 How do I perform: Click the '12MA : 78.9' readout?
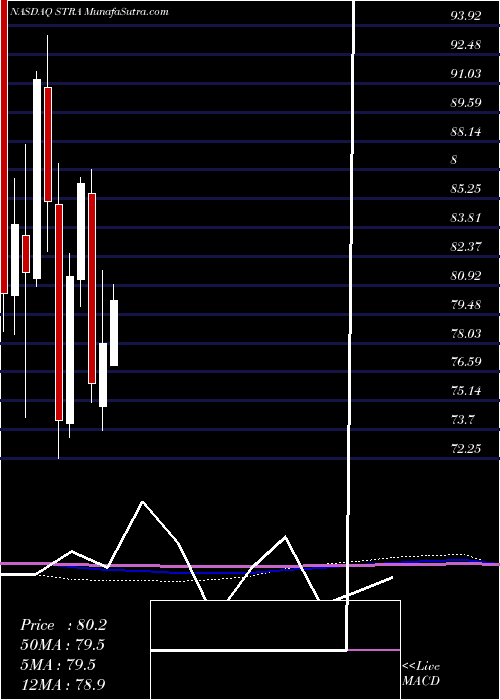pos(63,684)
